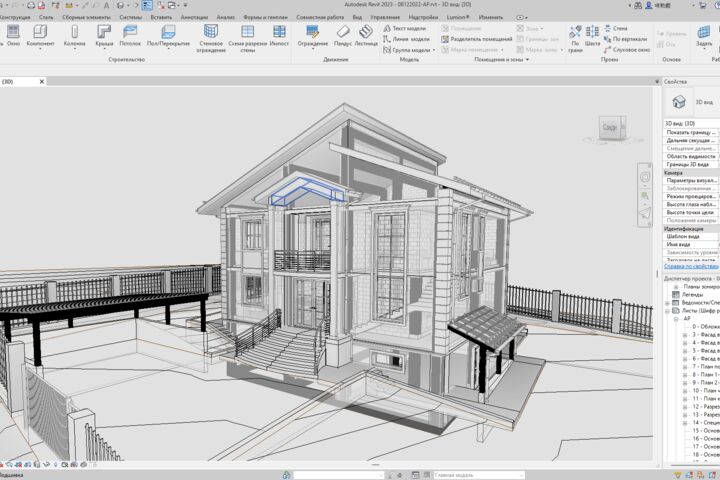Select the Линия модели tool
Image resolution: width=720 pixels, height=480 pixels.
point(406,39)
